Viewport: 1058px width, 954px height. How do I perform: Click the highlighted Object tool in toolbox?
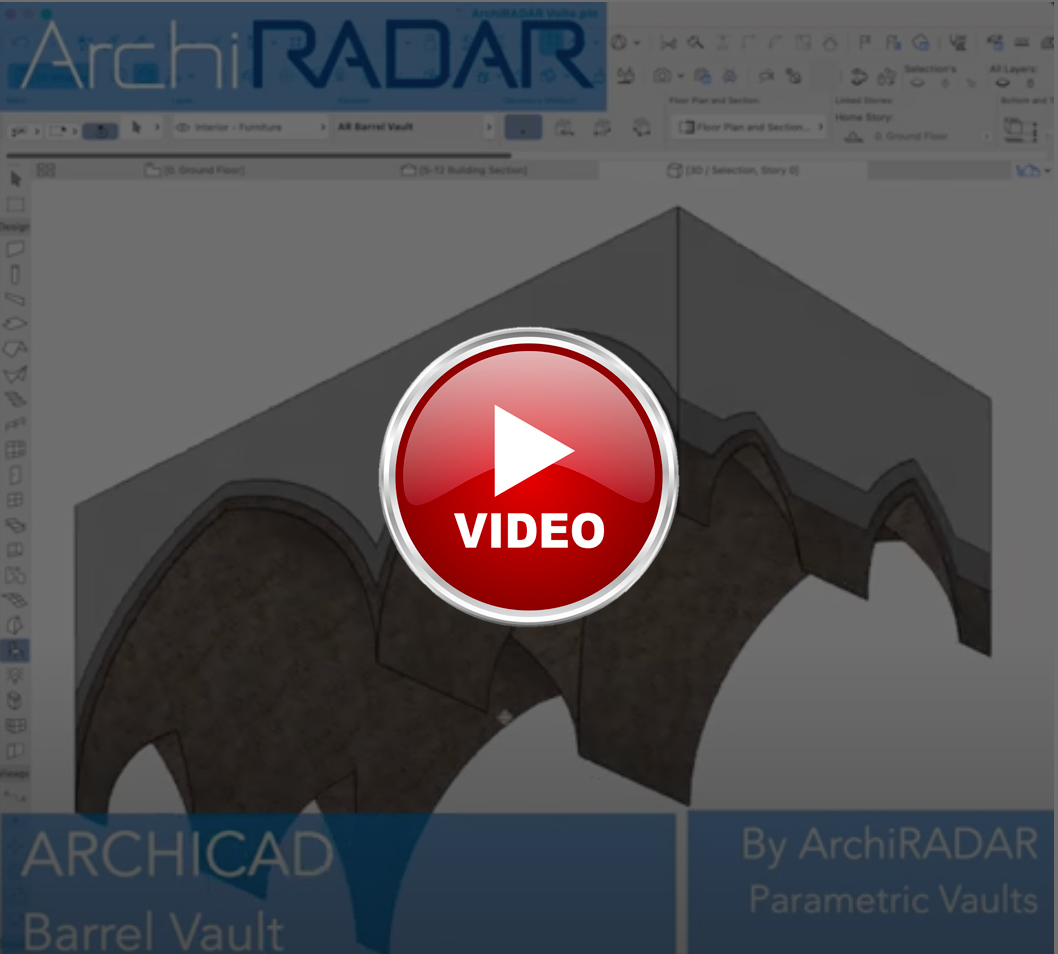pyautogui.click(x=15, y=651)
